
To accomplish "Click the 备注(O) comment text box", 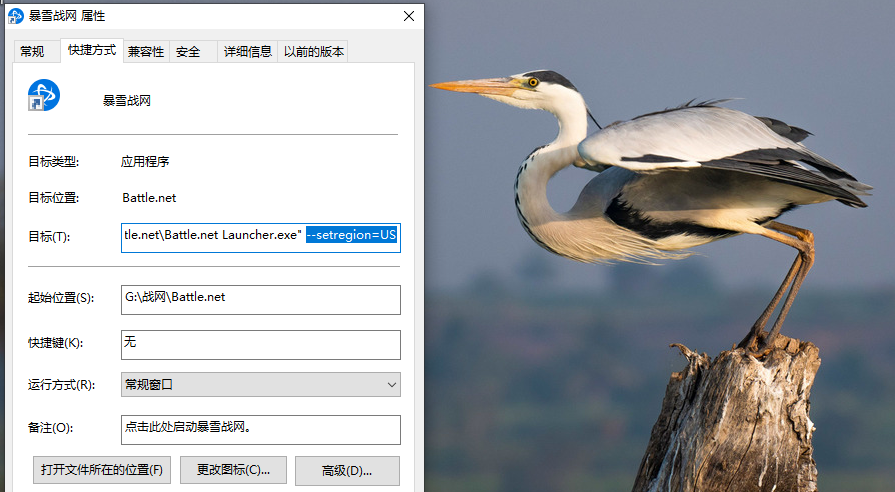I will 260,428.
